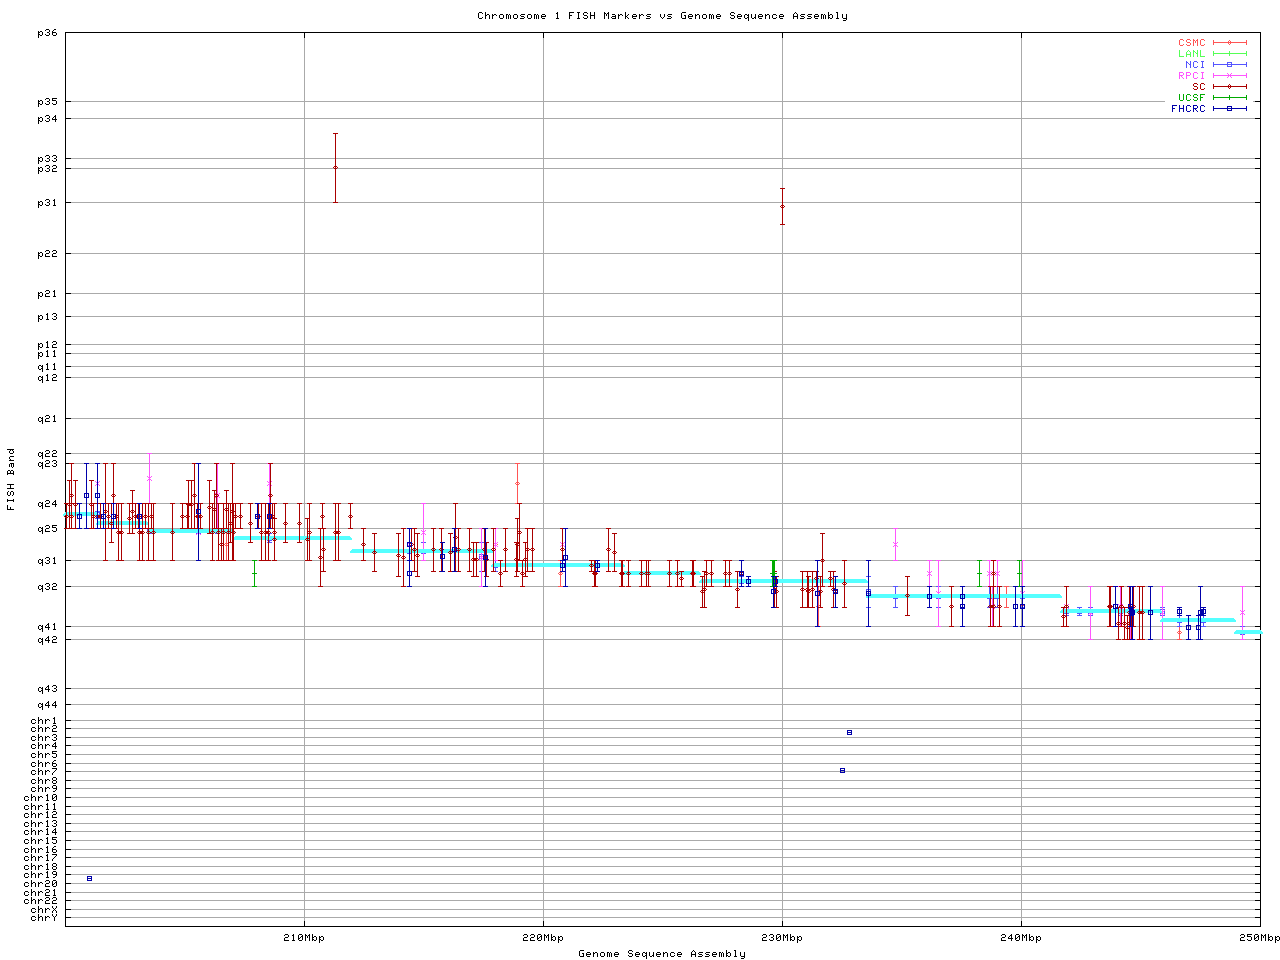Select the red outlier point near p32
The height and width of the screenshot is (960, 1280).
(335, 168)
